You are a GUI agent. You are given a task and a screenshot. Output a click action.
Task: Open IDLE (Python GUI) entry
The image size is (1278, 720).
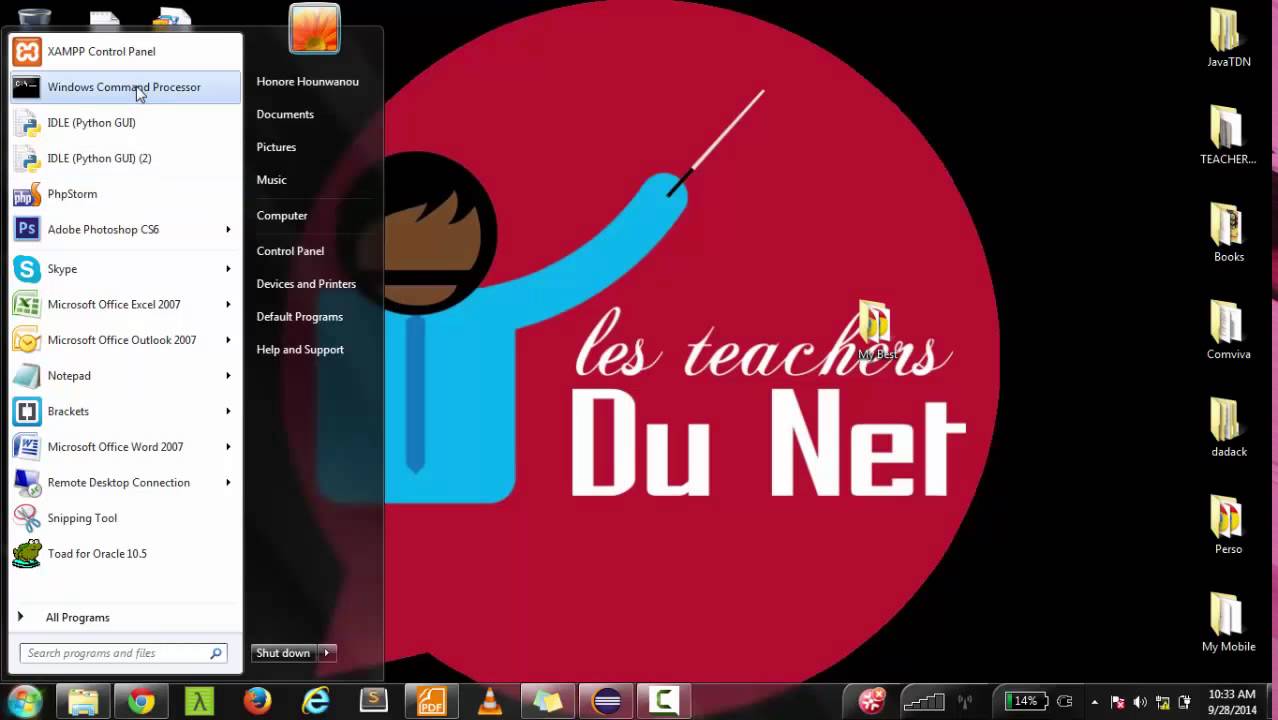pos(125,122)
